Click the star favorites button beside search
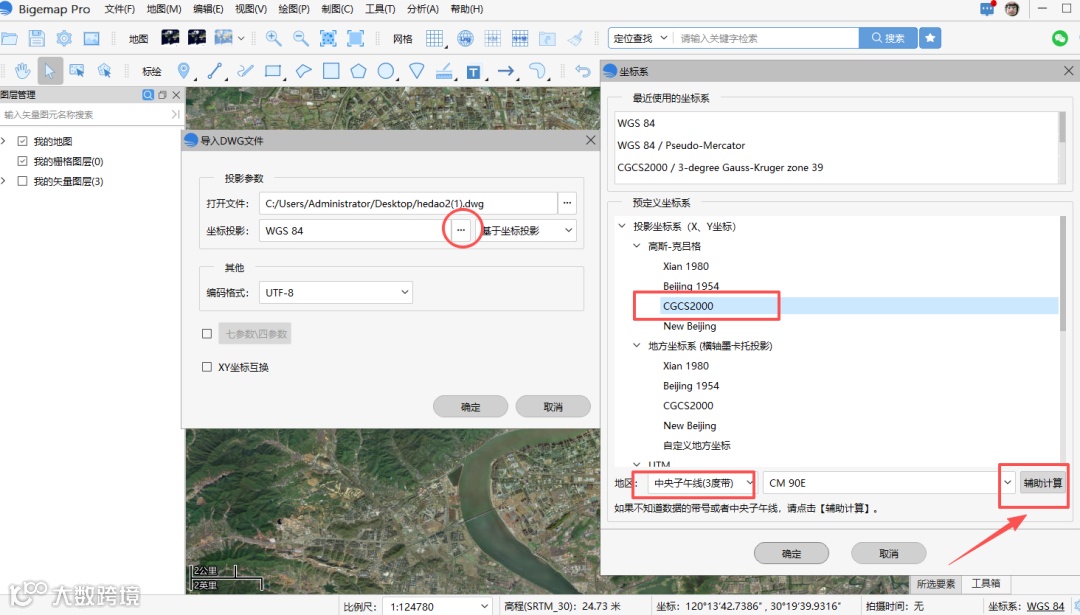 click(x=930, y=38)
